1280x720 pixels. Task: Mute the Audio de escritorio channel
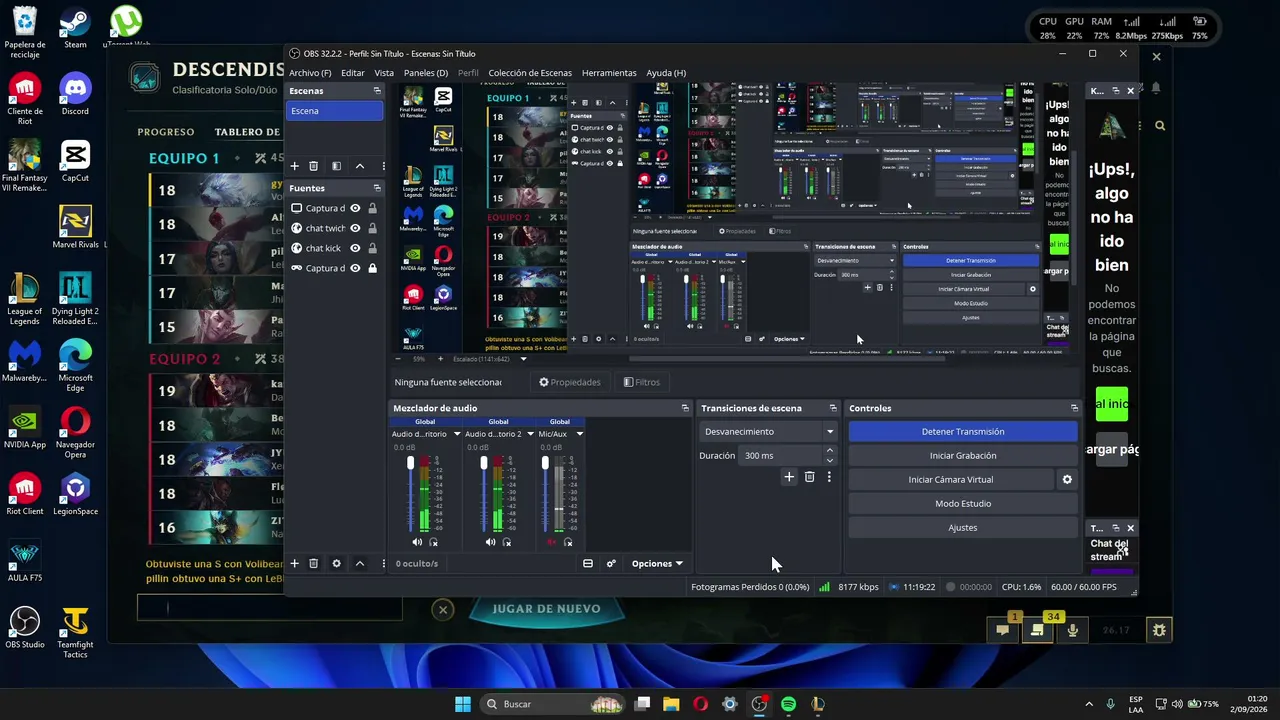point(417,542)
